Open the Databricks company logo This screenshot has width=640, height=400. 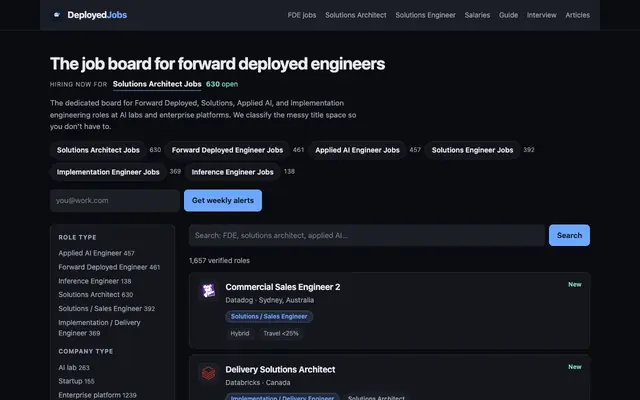click(209, 373)
